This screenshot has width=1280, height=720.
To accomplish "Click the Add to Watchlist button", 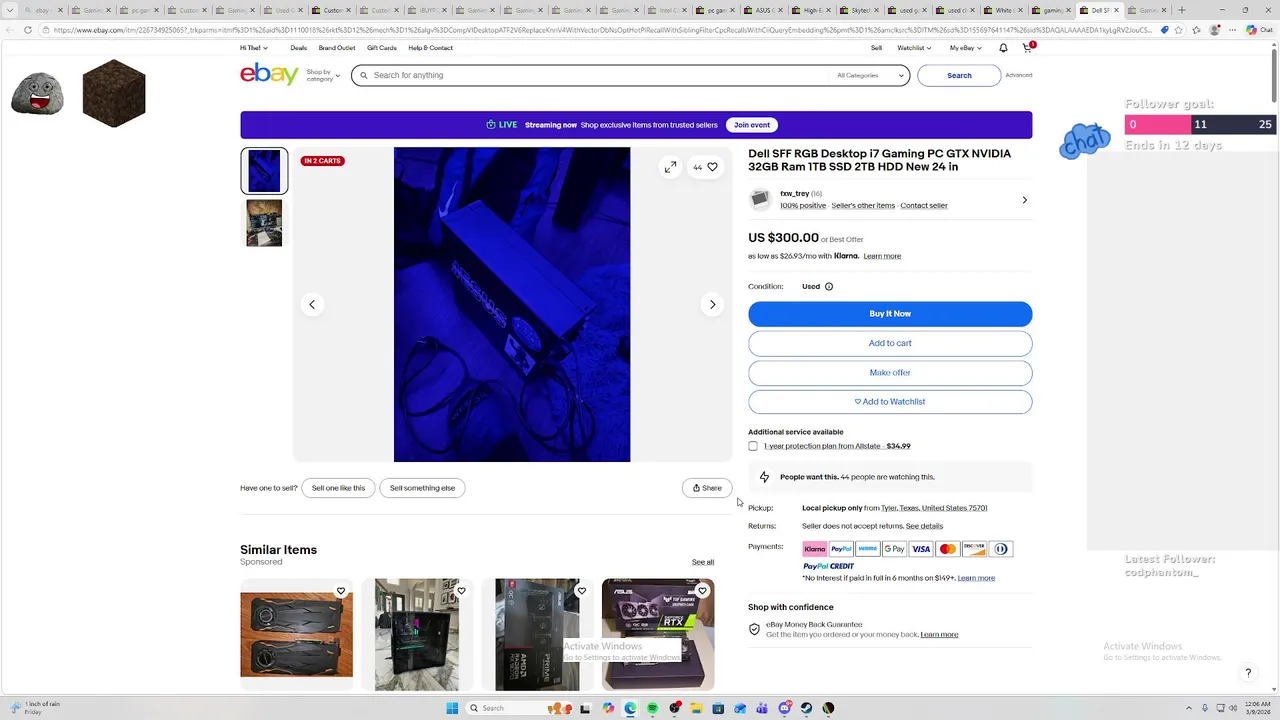I will click(x=890, y=402).
